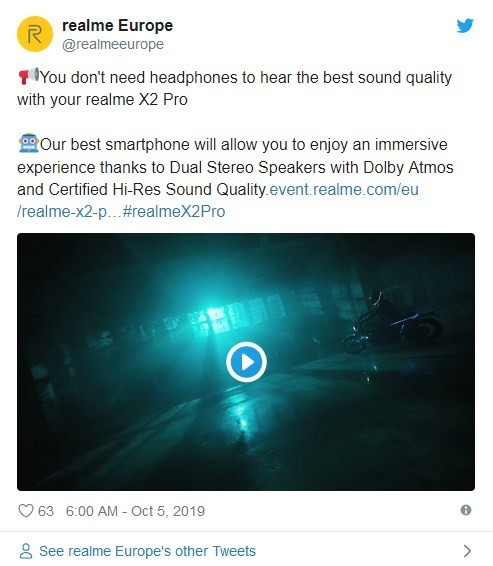Click the tweet text about headphones
This screenshot has width=493, height=566.
click(234, 88)
